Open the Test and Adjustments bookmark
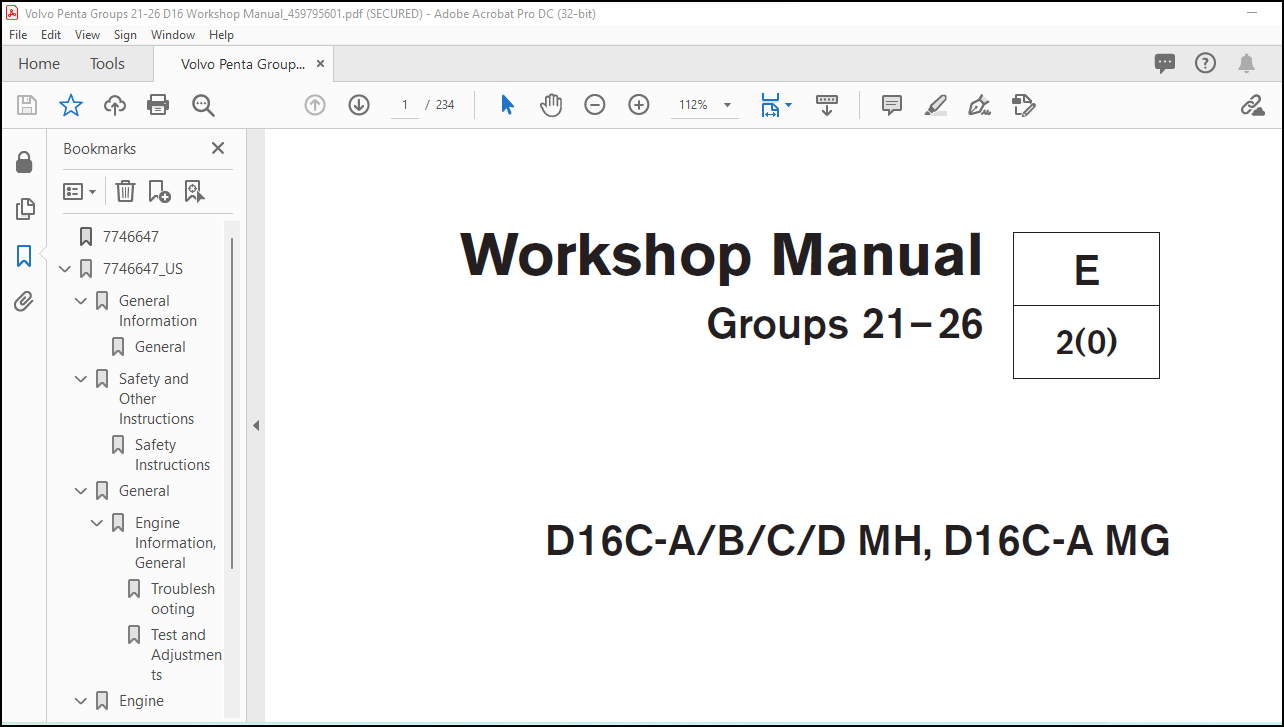This screenshot has height=727, width=1284. (x=186, y=655)
